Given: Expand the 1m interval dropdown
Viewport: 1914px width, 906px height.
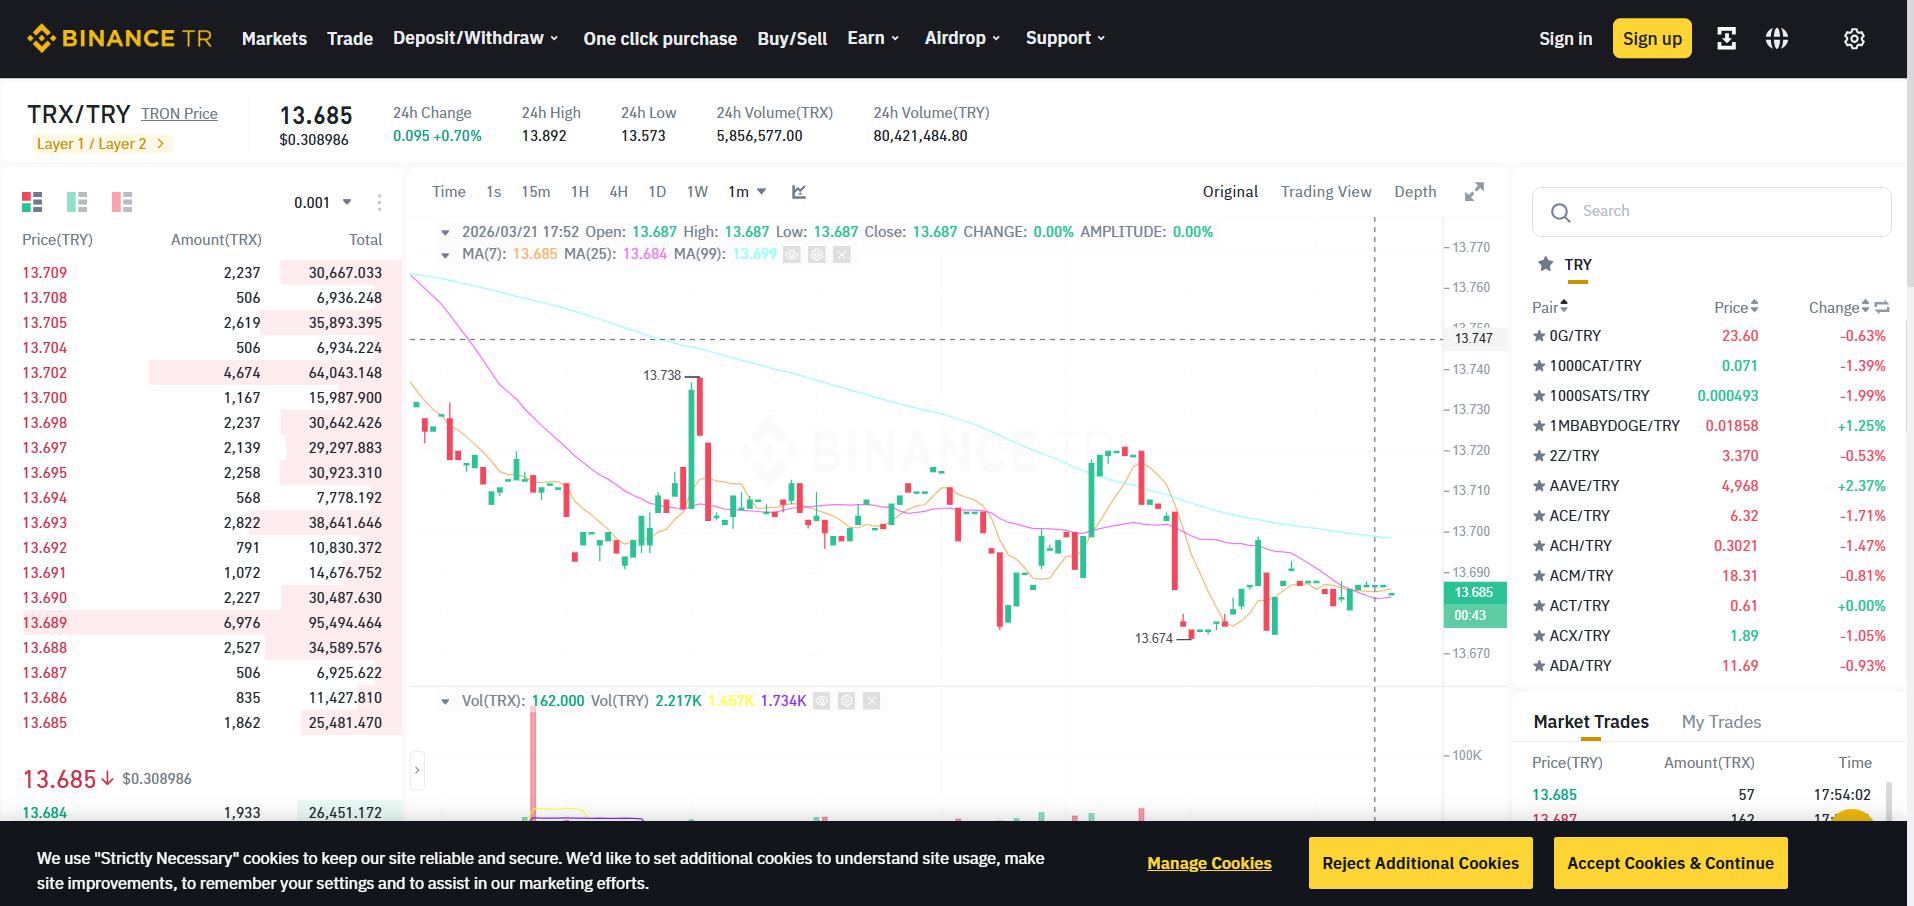Looking at the screenshot, I should (747, 191).
